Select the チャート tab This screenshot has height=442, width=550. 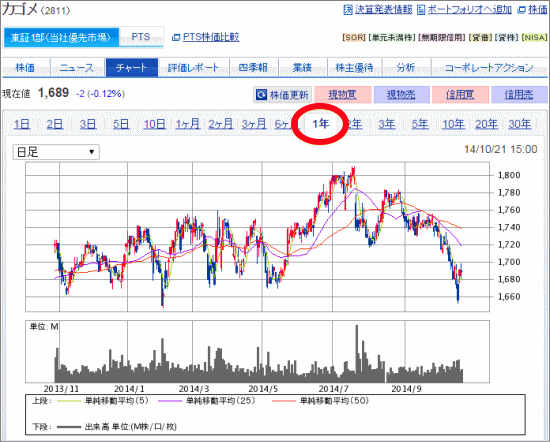point(132,67)
